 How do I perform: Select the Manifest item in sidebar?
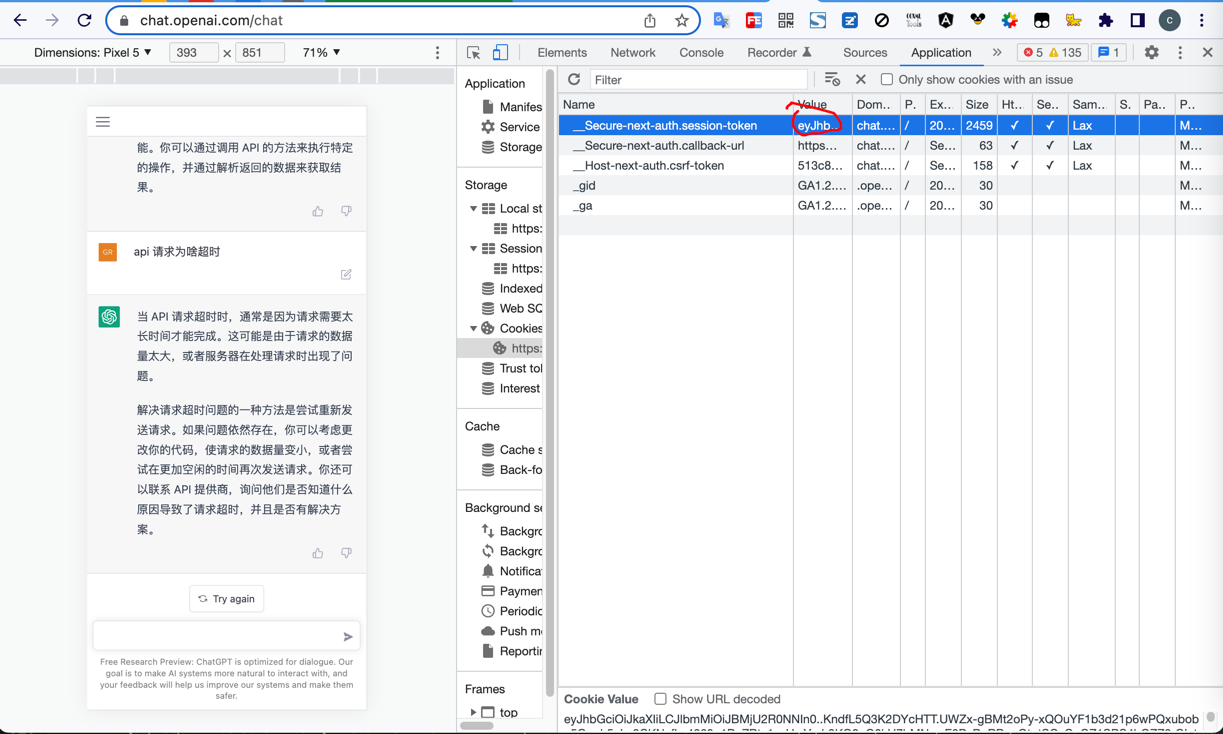click(511, 107)
